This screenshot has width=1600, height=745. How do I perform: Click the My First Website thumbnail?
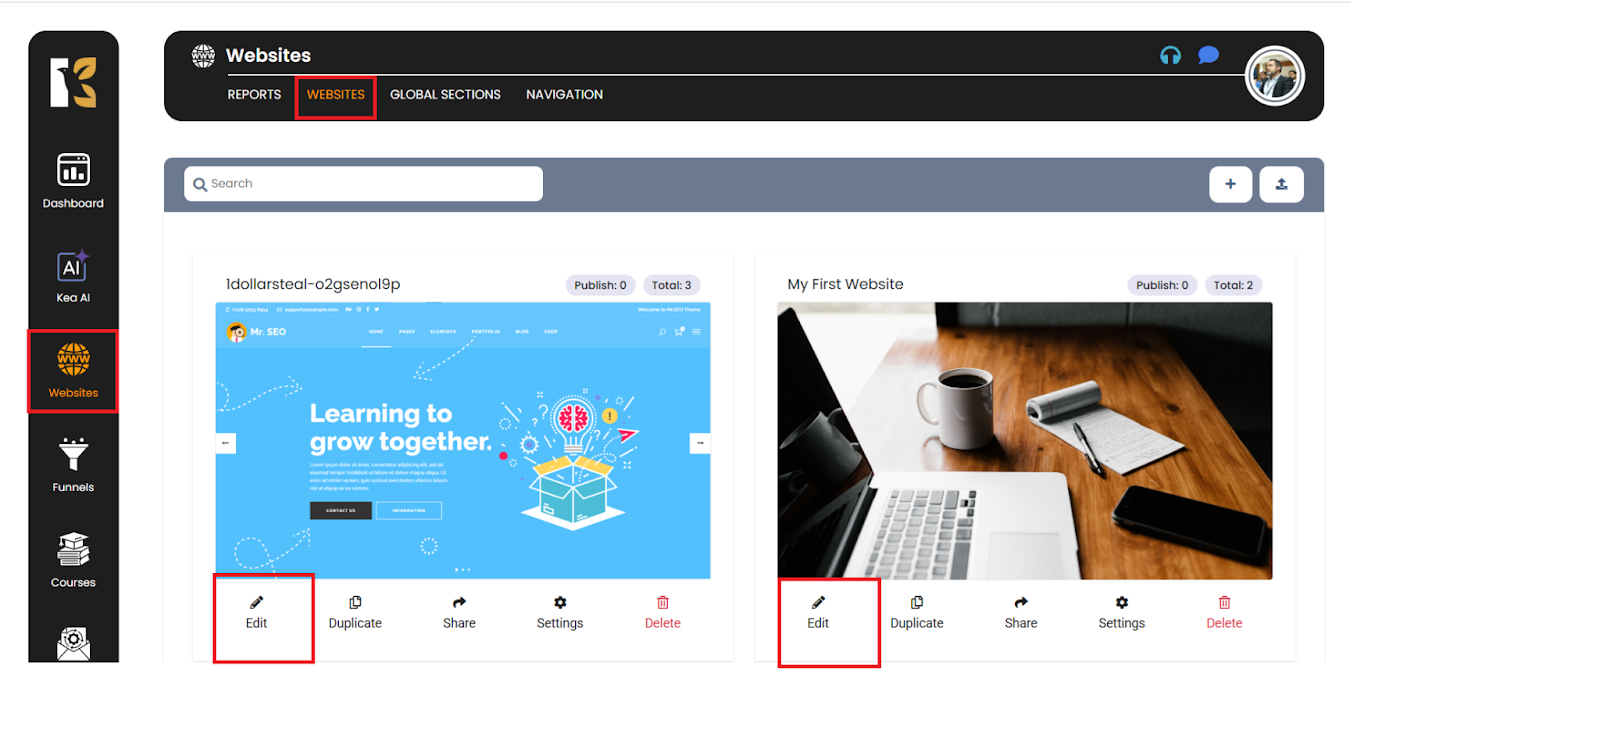point(1024,440)
